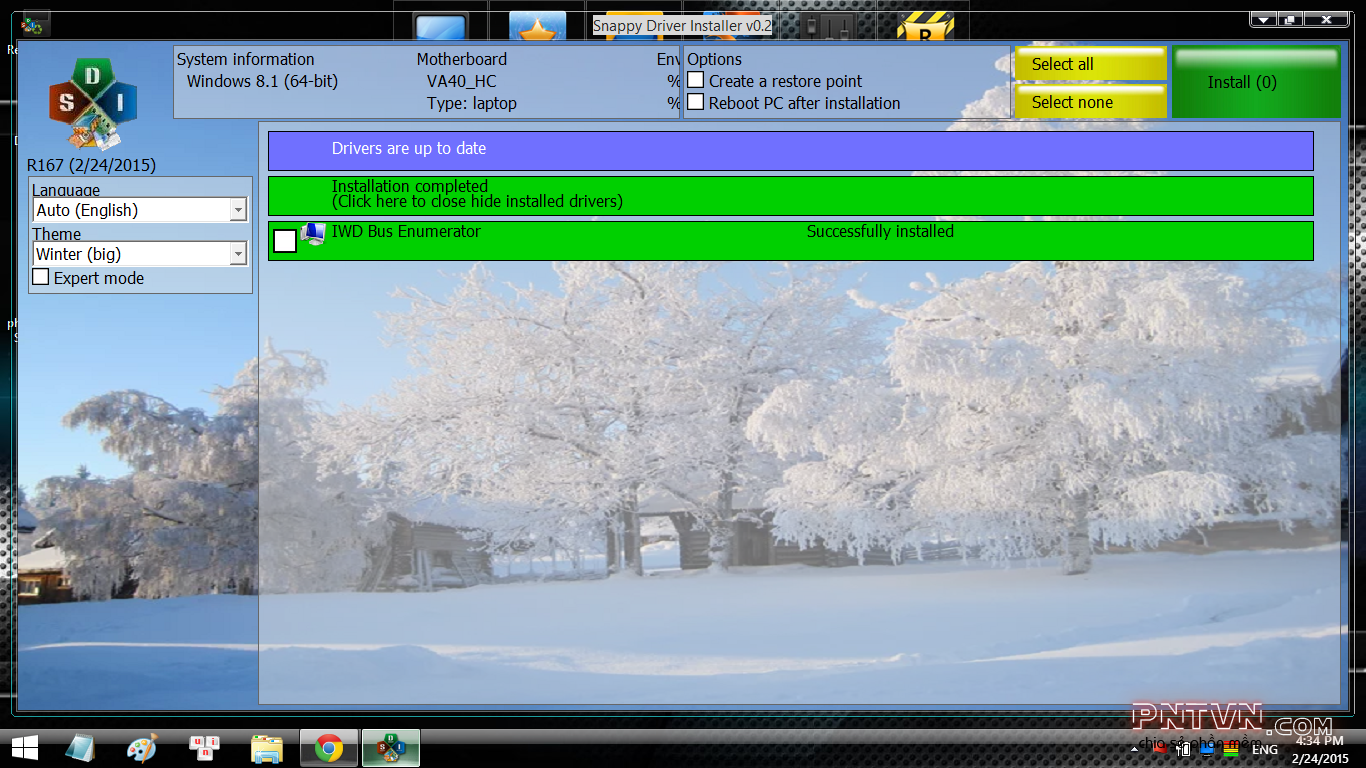Check the IWD Bus Enumerator driver checkbox
The image size is (1366, 768).
pos(285,241)
